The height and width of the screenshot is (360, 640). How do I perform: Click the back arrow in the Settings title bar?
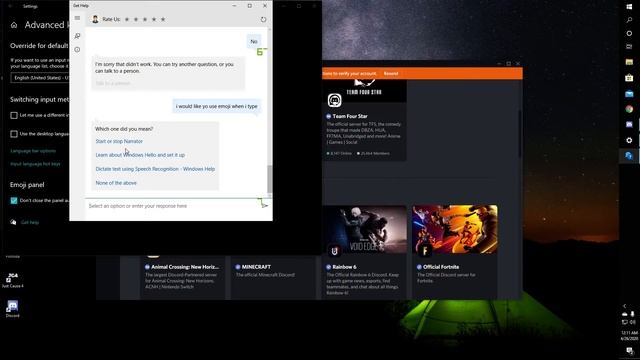click(11, 6)
